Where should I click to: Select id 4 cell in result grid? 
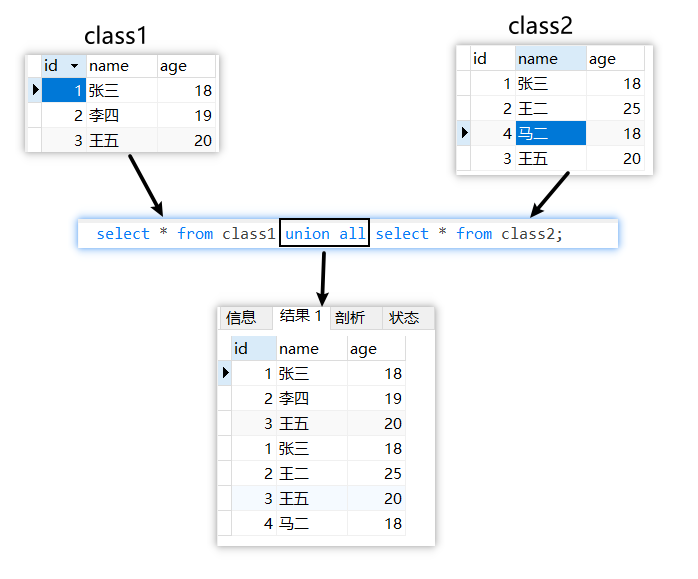pyautogui.click(x=254, y=523)
